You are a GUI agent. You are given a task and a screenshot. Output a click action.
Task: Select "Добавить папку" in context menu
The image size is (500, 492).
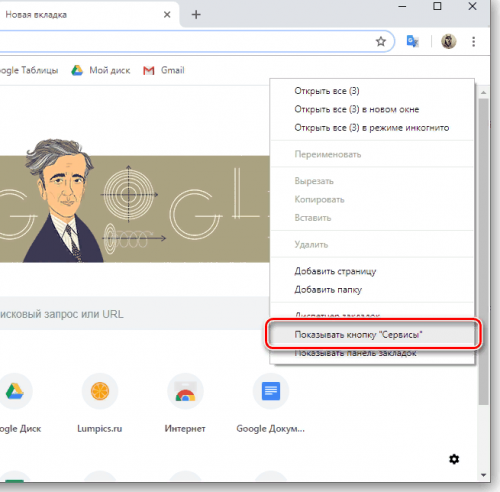372,289
